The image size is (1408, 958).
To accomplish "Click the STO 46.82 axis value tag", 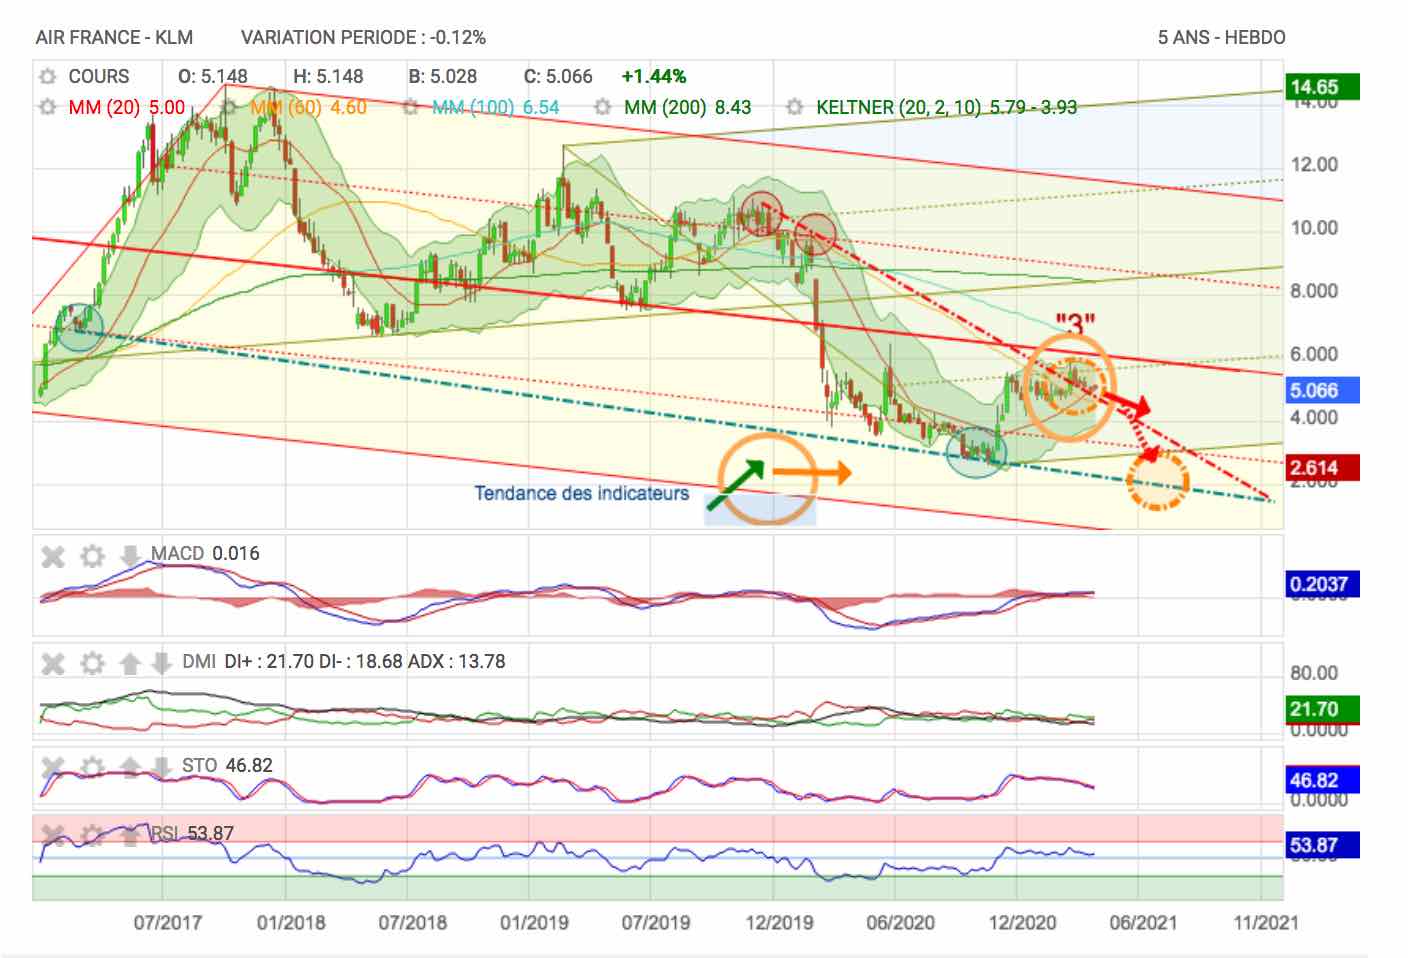I will coord(1321,780).
